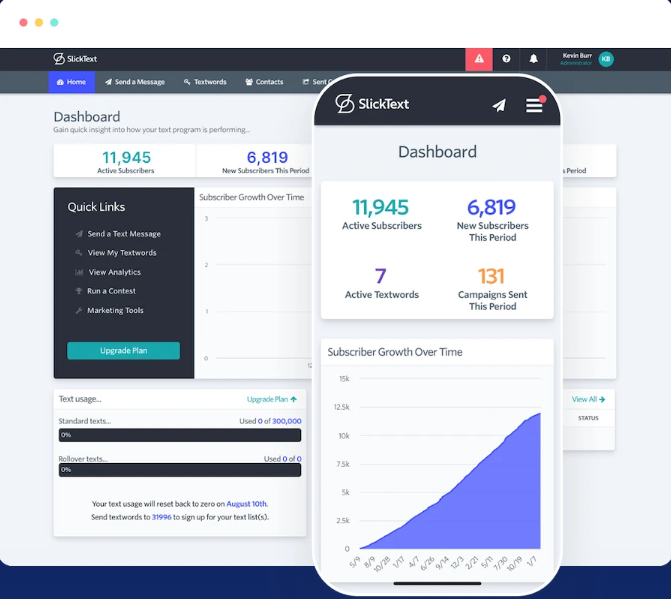This screenshot has width=671, height=599.
Task: Click Marketing Tools quick link
Action: [115, 310]
